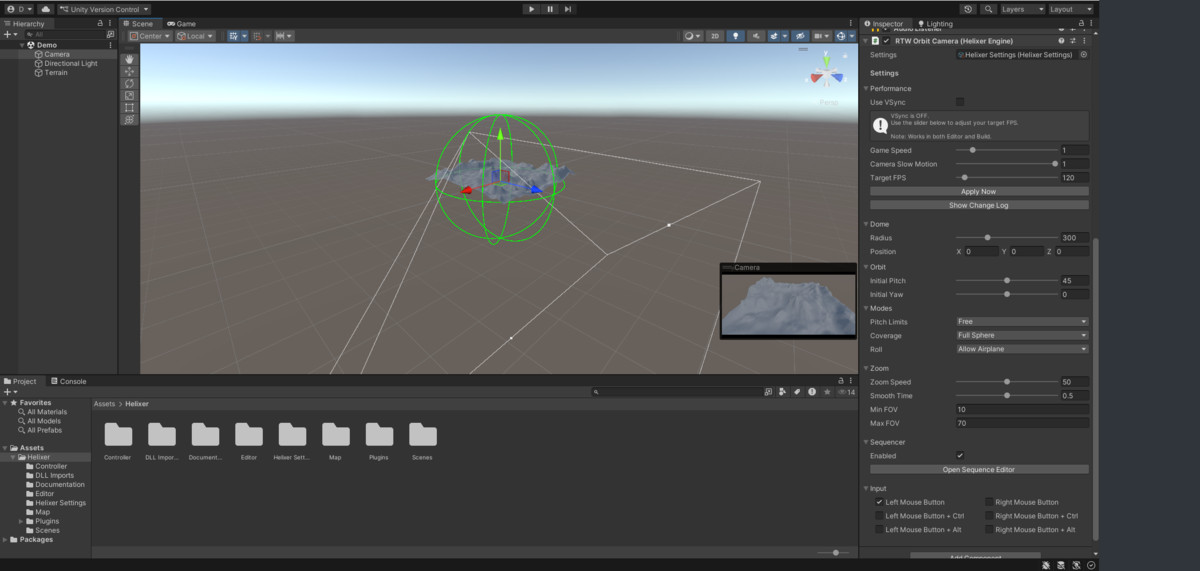Open the Pitch Limits dropdown
This screenshot has width=1200, height=571.
click(1021, 322)
